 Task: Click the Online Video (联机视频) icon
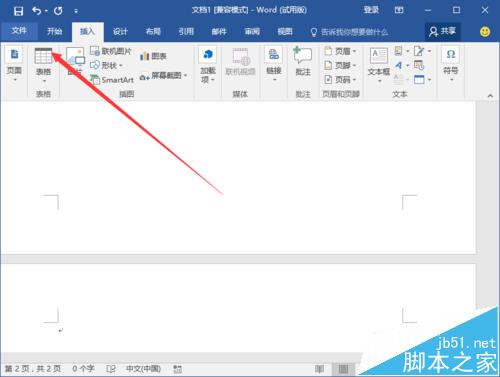[x=241, y=57]
